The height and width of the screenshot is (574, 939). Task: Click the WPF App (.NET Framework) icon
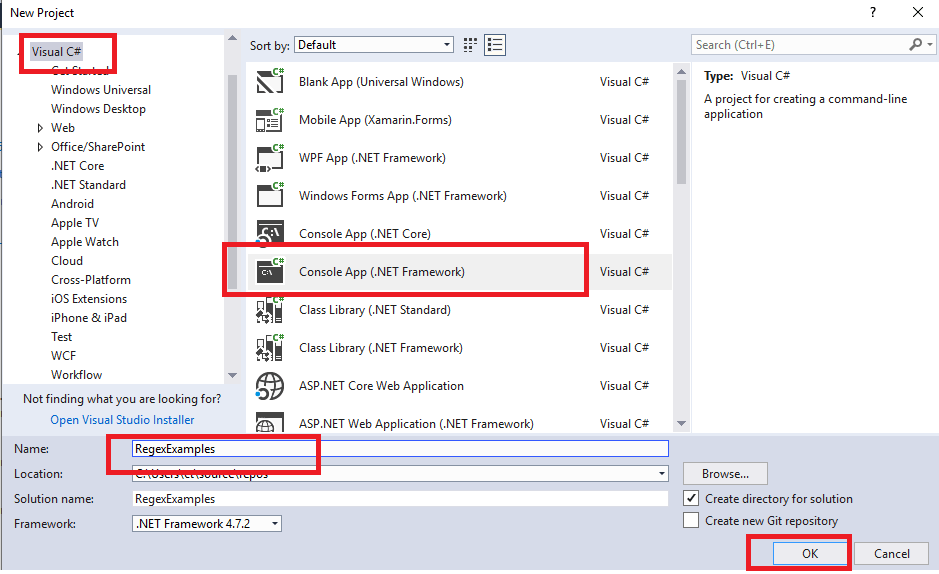pyautogui.click(x=269, y=158)
